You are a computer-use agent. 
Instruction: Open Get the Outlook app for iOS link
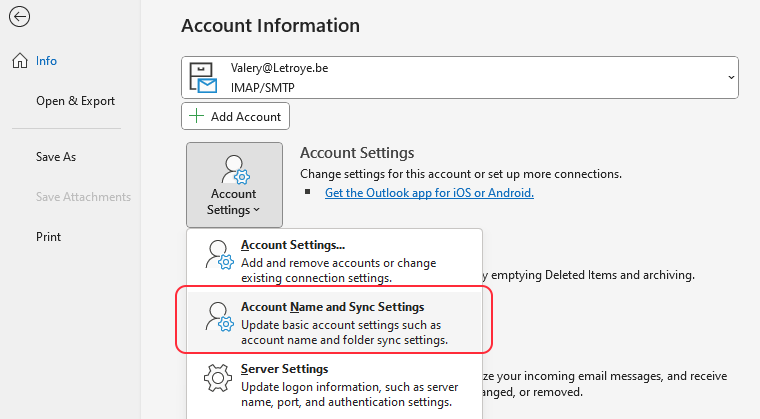click(x=429, y=193)
